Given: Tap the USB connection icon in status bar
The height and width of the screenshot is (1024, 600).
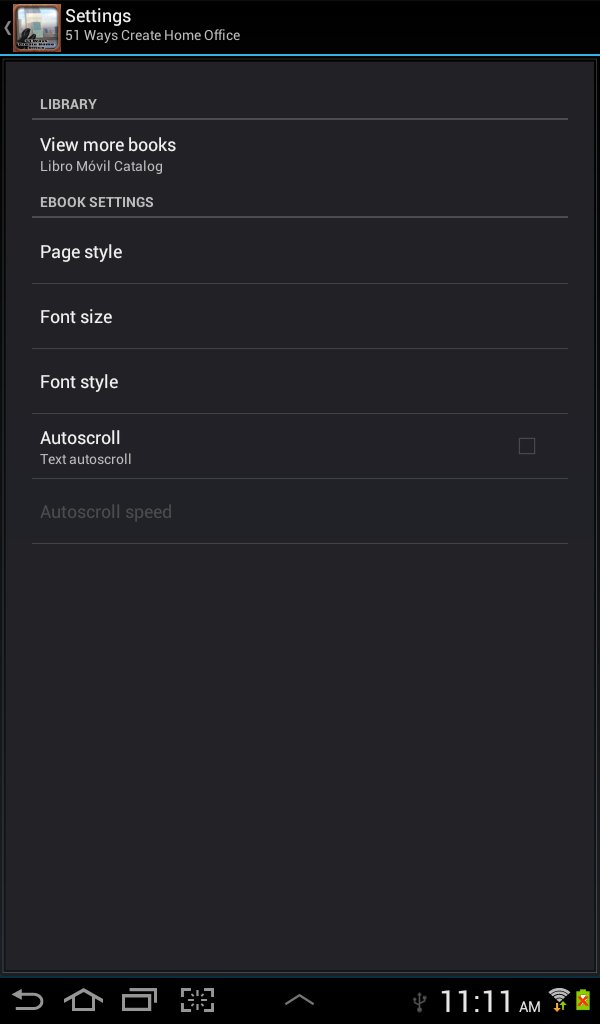Looking at the screenshot, I should click(x=419, y=1001).
